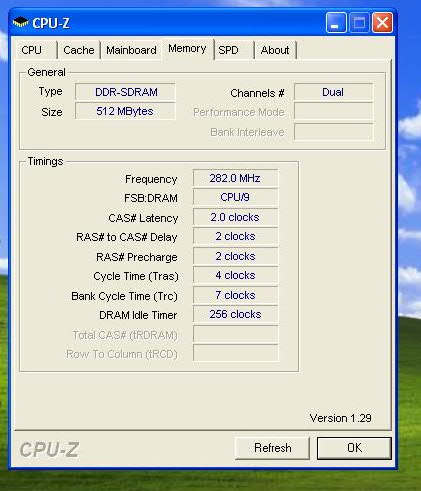The image size is (421, 491).
Task: Open the Cache tab
Action: coord(79,50)
